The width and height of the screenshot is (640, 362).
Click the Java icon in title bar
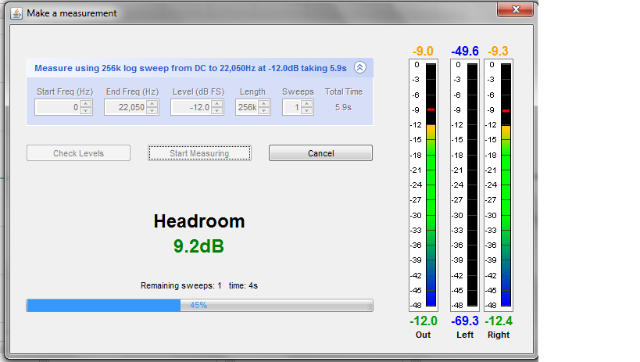(16, 13)
